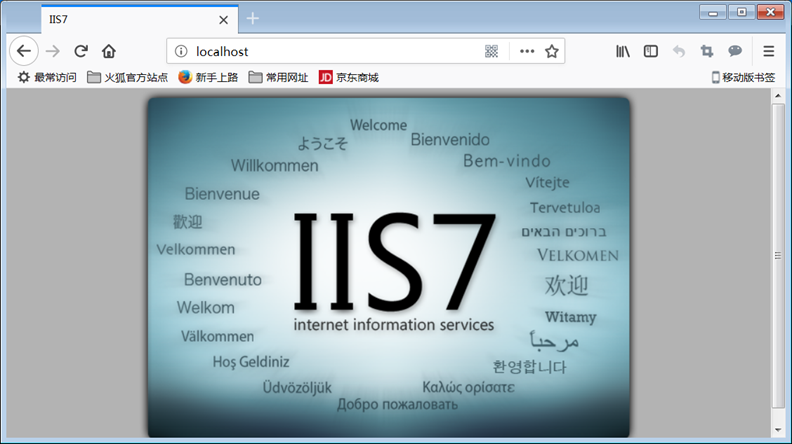Bookmark this page with the star
The image size is (792, 444).
pyautogui.click(x=552, y=51)
